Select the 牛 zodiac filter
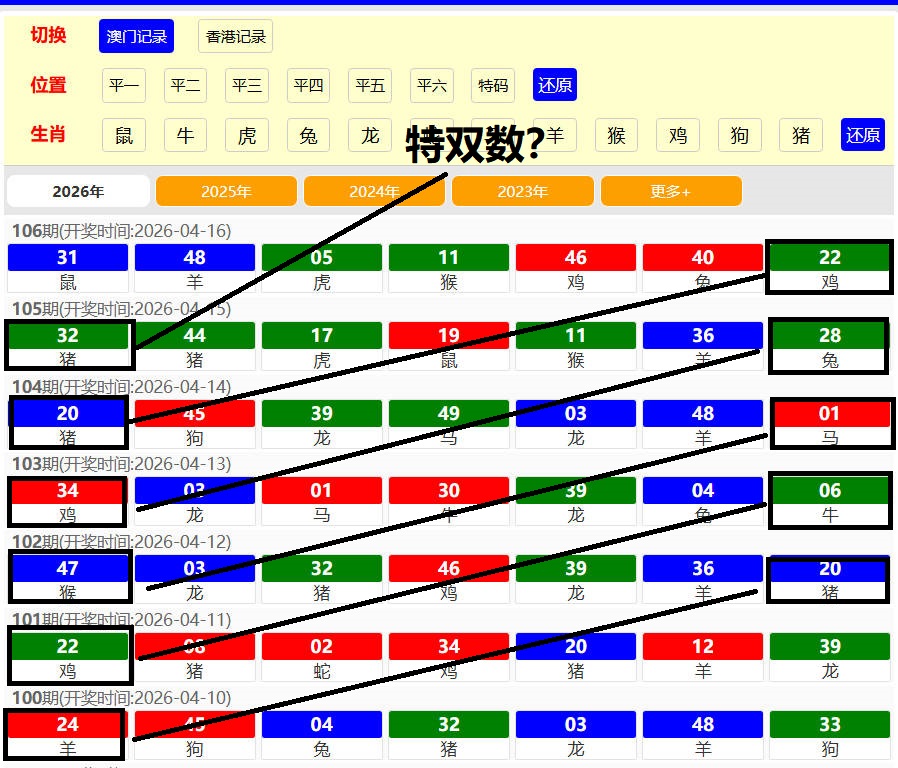The image size is (898, 768). pyautogui.click(x=185, y=135)
